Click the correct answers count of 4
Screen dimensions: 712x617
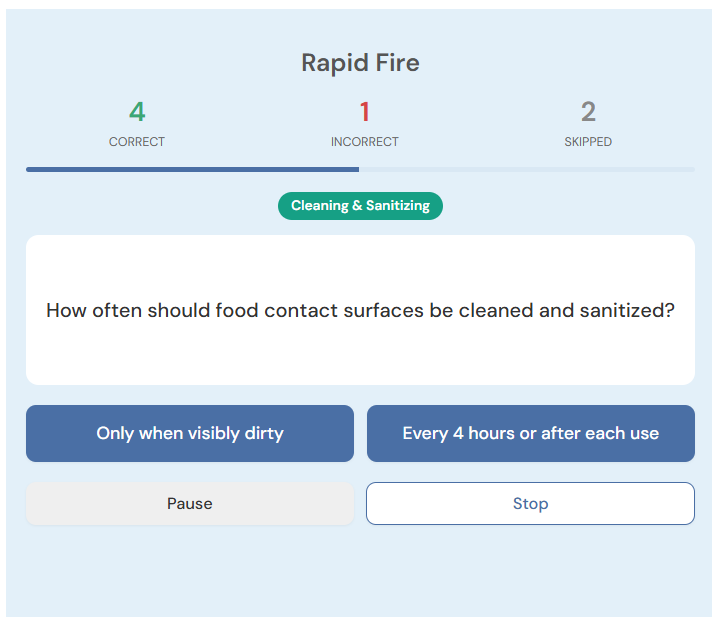click(x=137, y=112)
